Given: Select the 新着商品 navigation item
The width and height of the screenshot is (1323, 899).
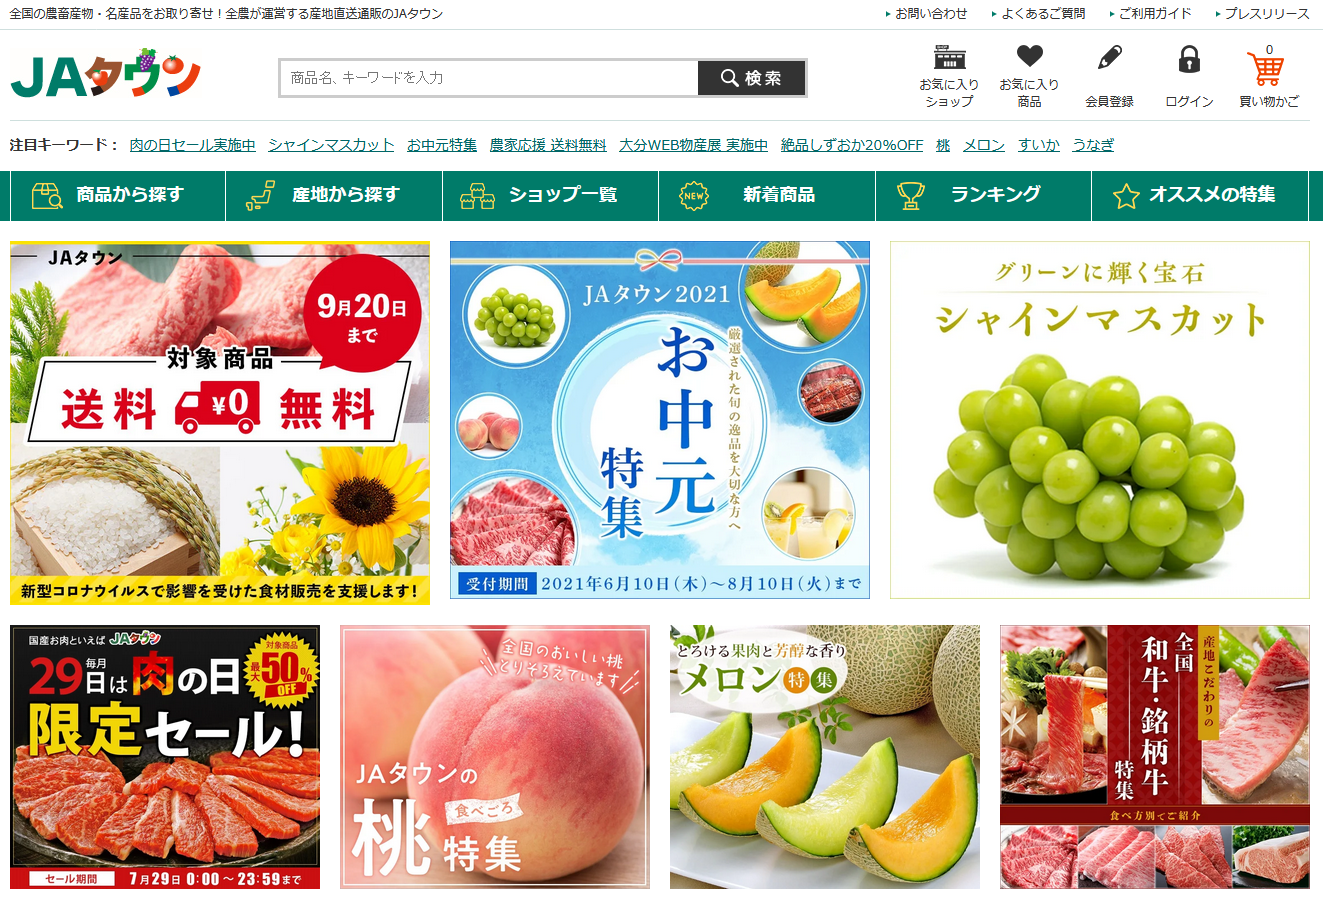Looking at the screenshot, I should tap(767, 195).
